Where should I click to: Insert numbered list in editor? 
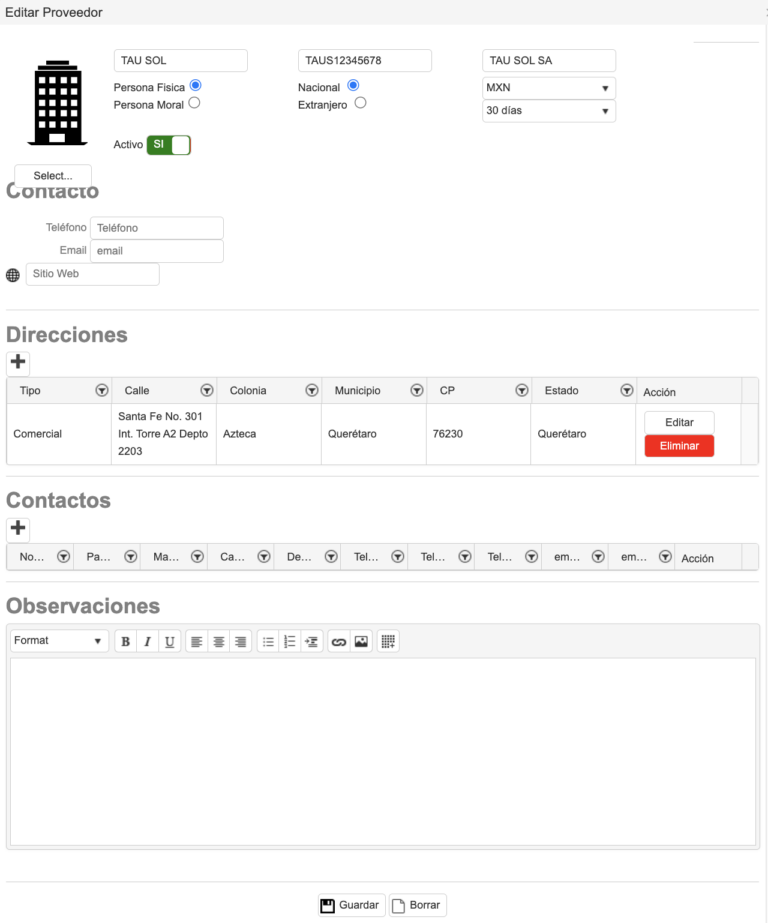click(290, 641)
